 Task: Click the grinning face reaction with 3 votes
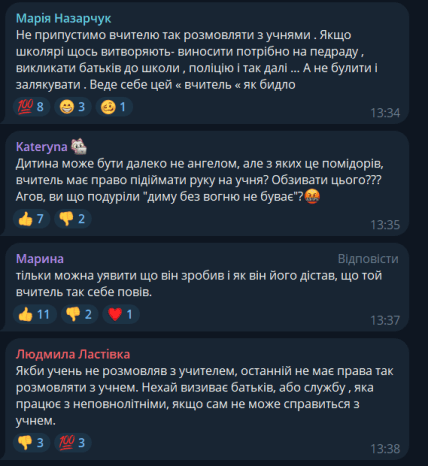(x=73, y=107)
